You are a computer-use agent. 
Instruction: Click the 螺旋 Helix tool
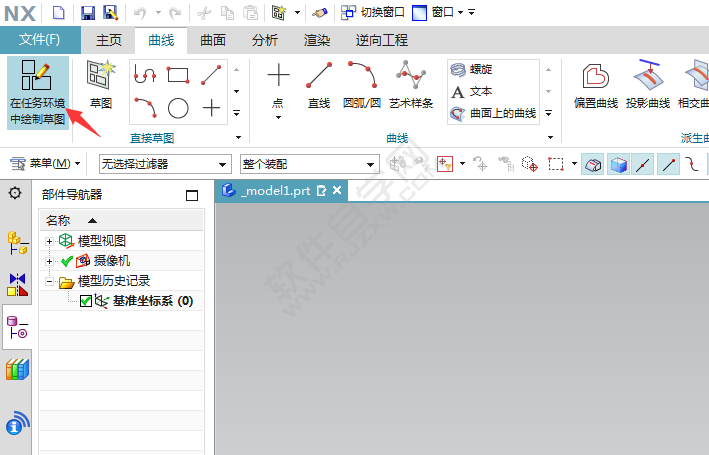[x=471, y=70]
